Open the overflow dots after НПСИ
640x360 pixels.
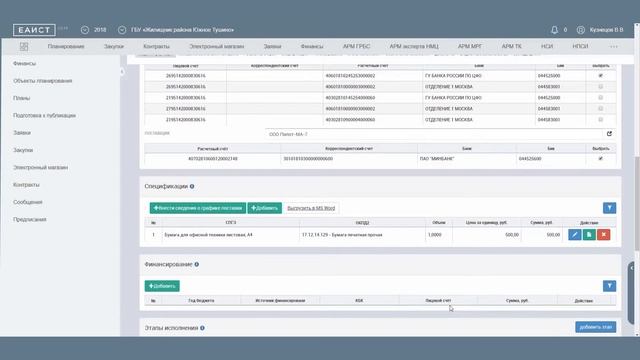[x=613, y=47]
